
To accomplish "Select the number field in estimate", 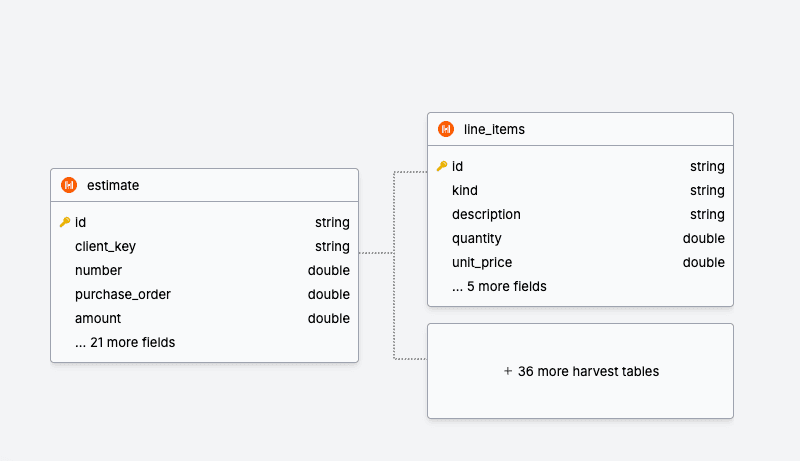I will coord(98,271).
